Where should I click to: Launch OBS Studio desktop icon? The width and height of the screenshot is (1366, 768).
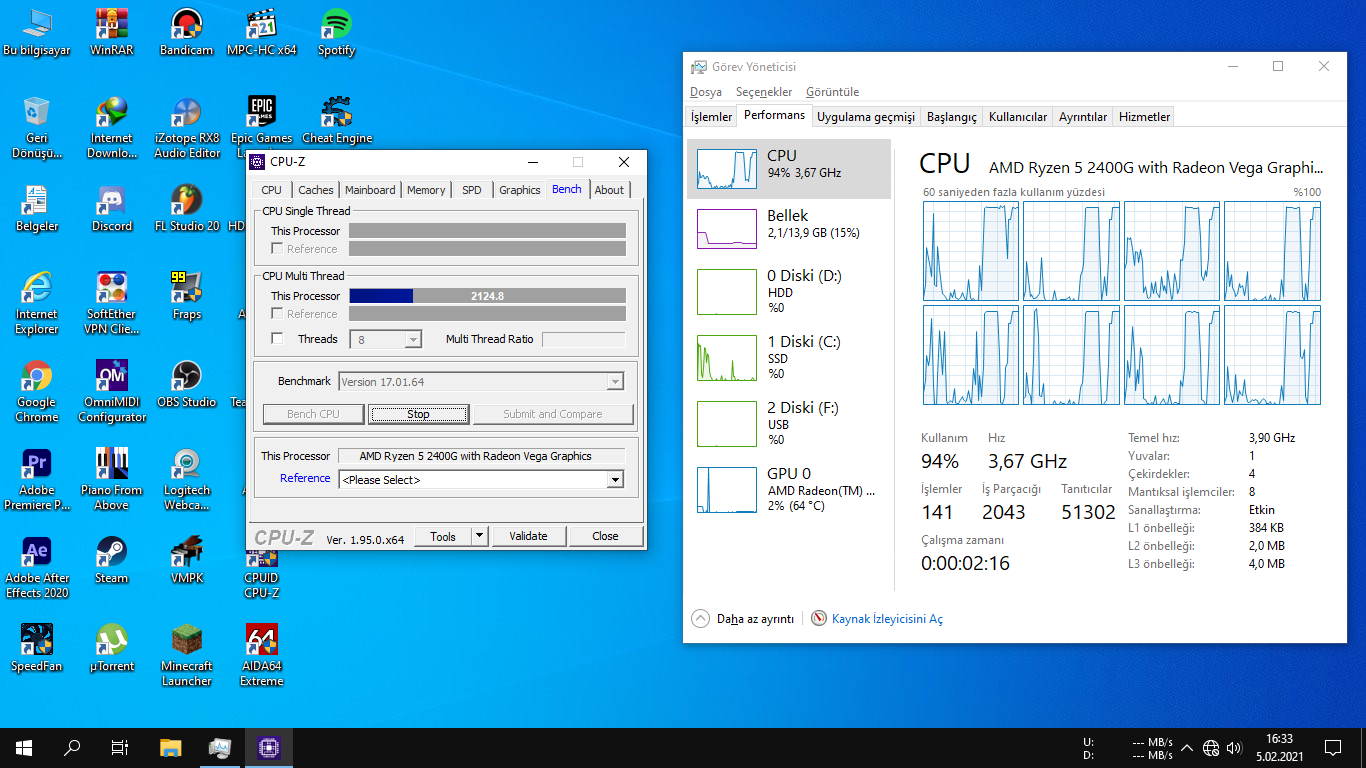click(x=186, y=384)
